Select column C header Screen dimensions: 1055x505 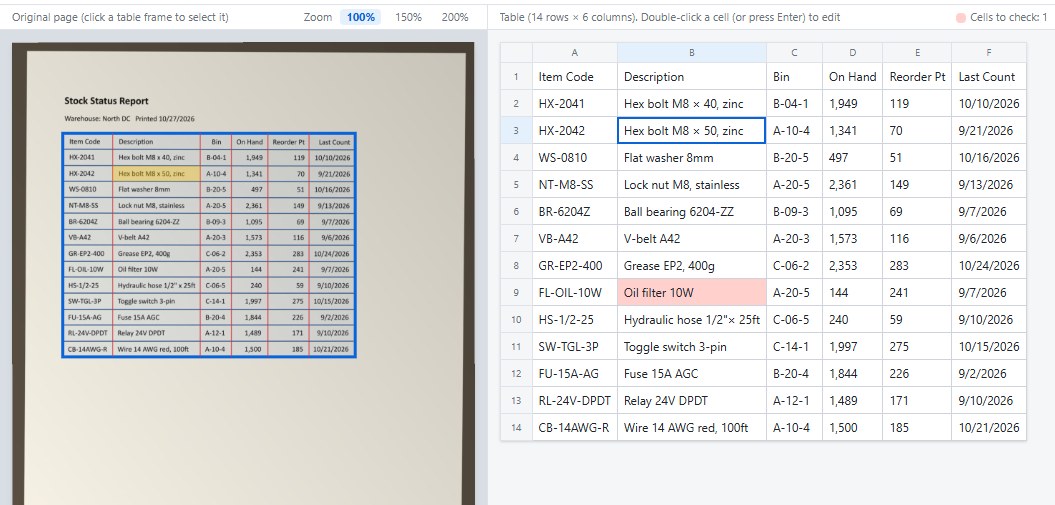pos(795,52)
